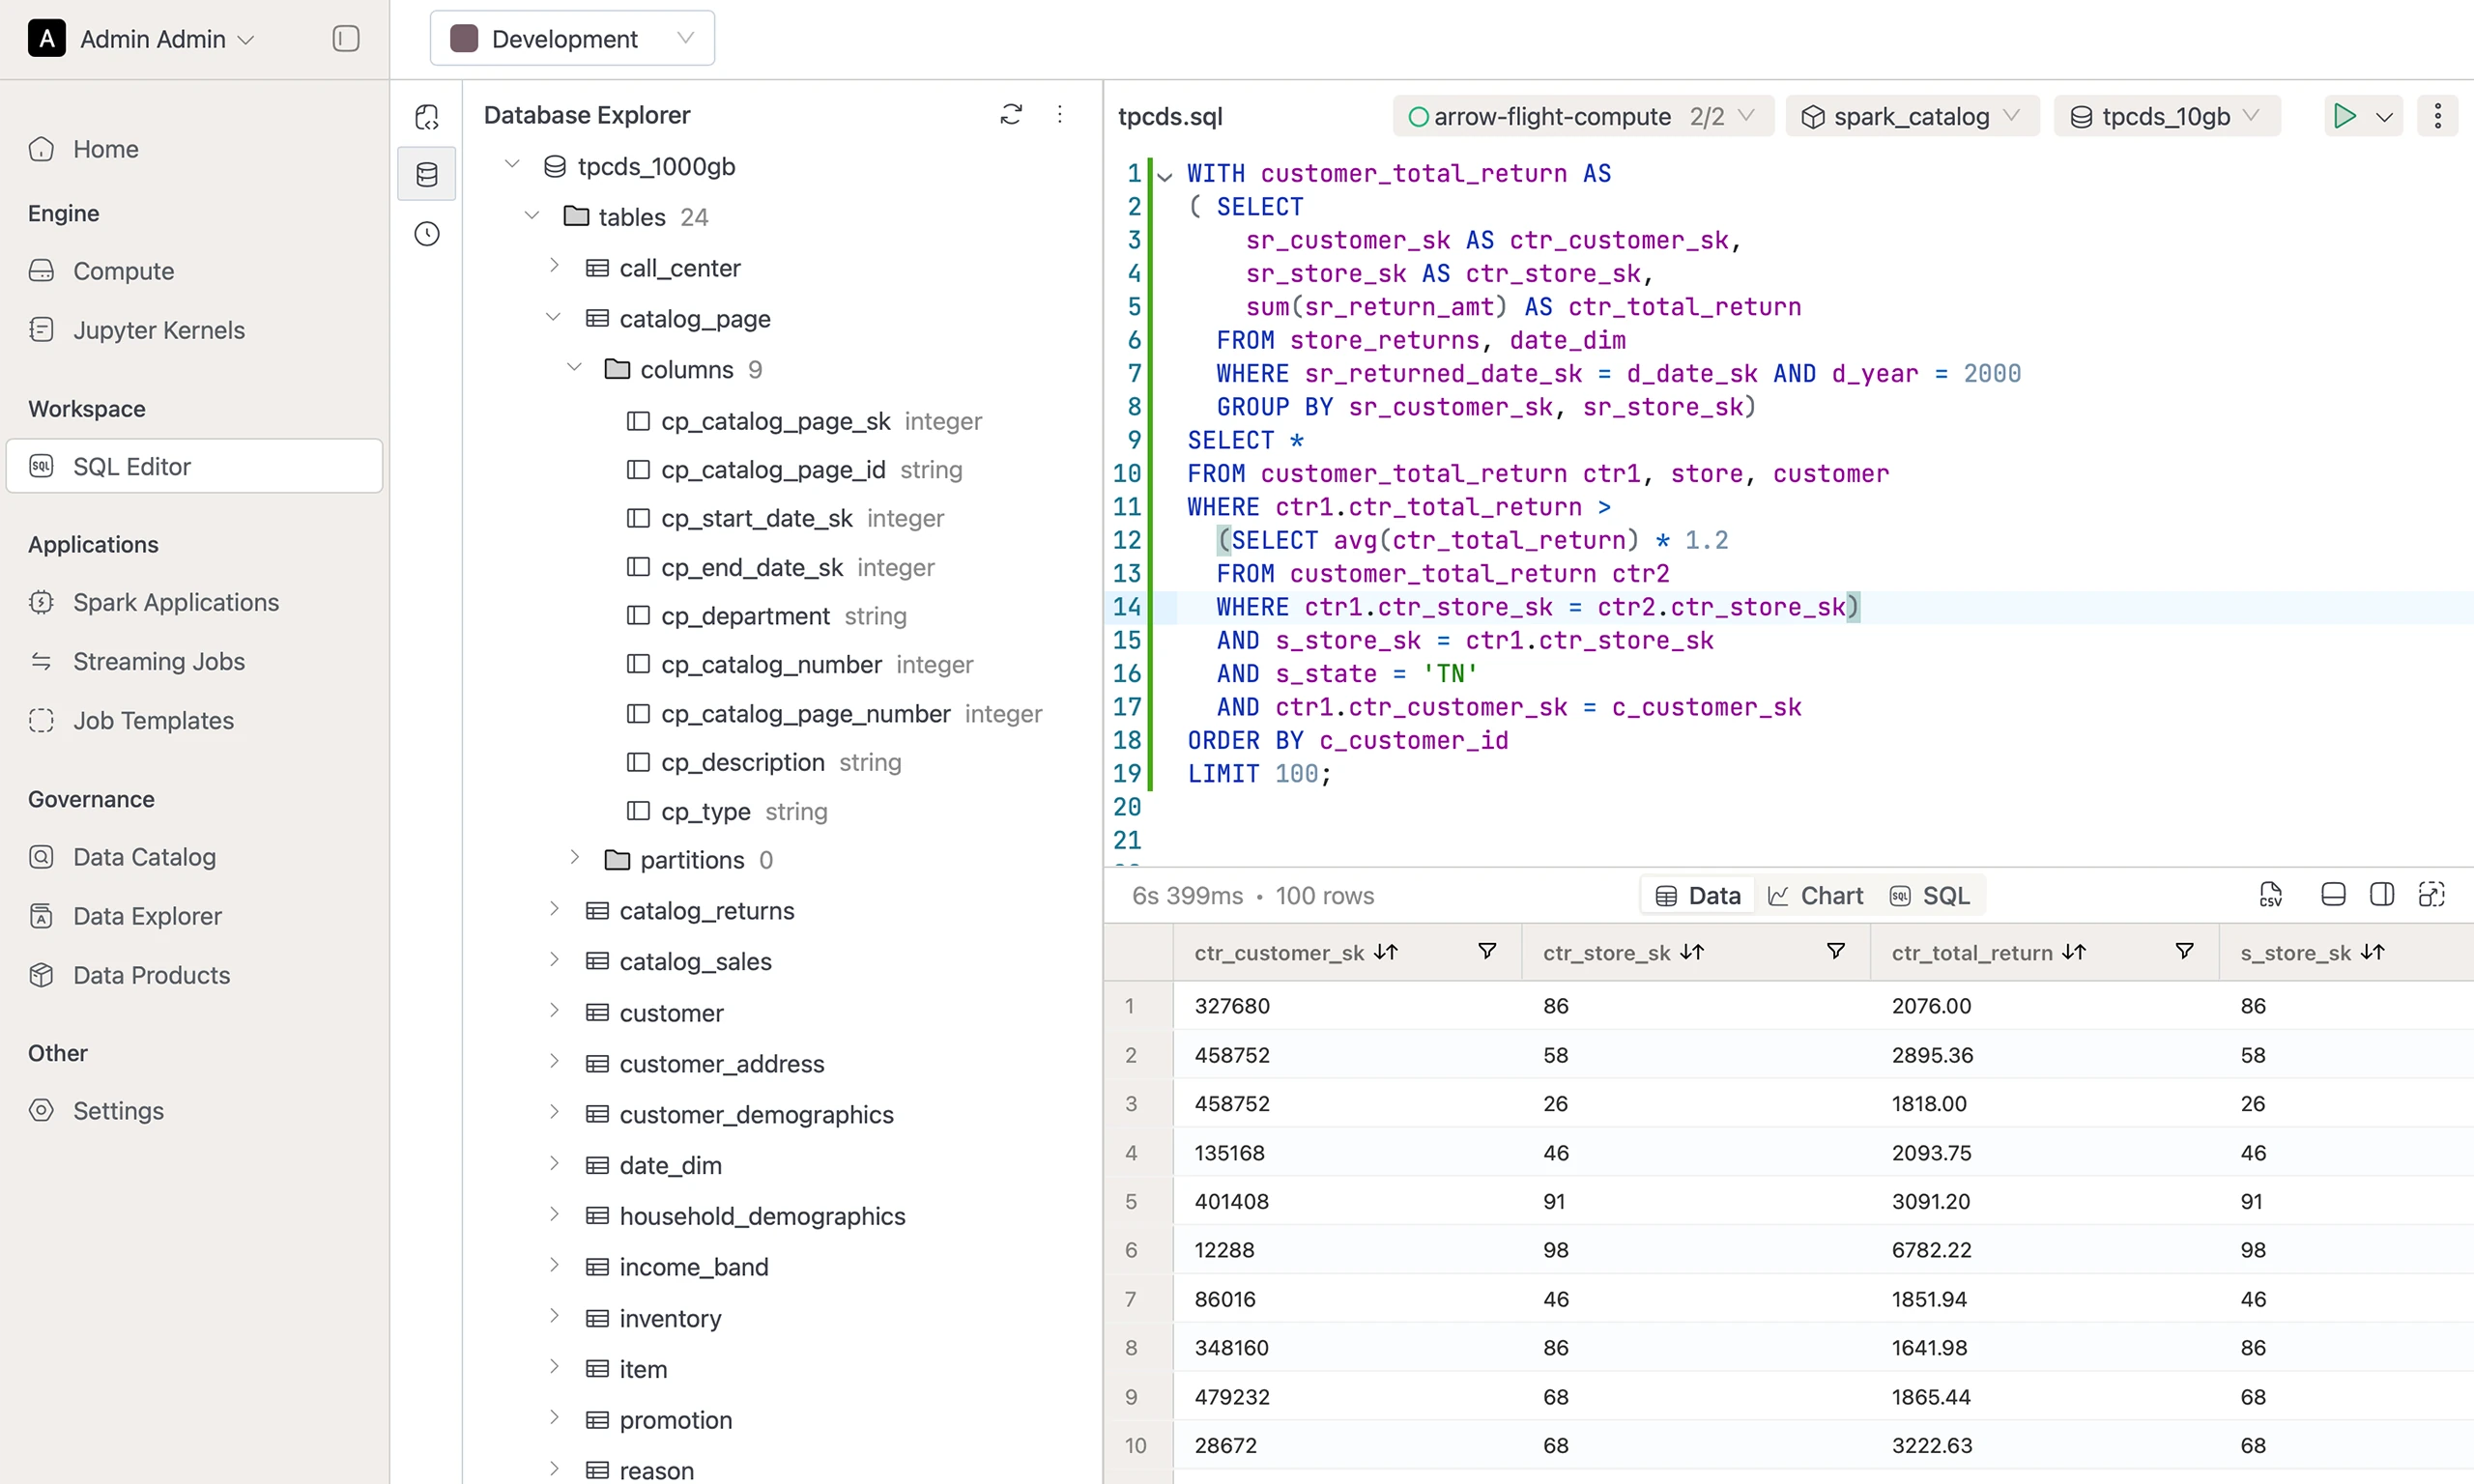Switch to the Data results tab
2474x1484 pixels.
1699,895
